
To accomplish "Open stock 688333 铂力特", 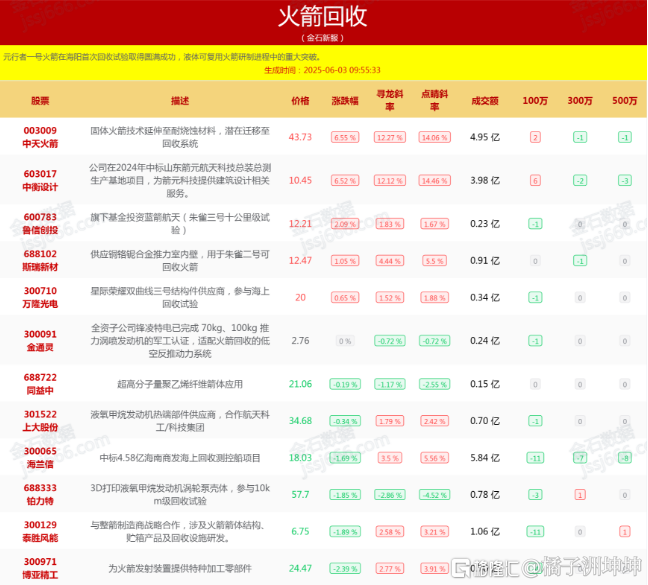I will pos(40,495).
